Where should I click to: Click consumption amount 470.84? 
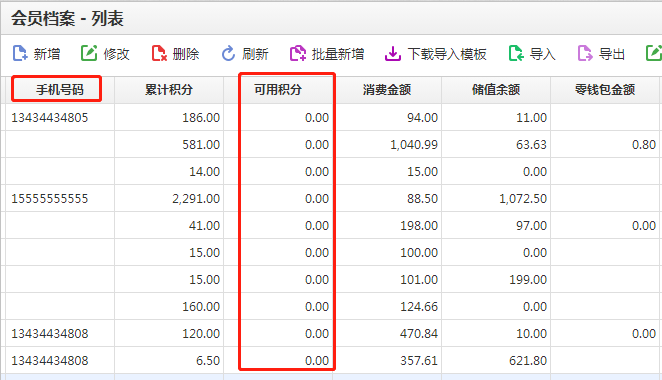click(x=419, y=334)
